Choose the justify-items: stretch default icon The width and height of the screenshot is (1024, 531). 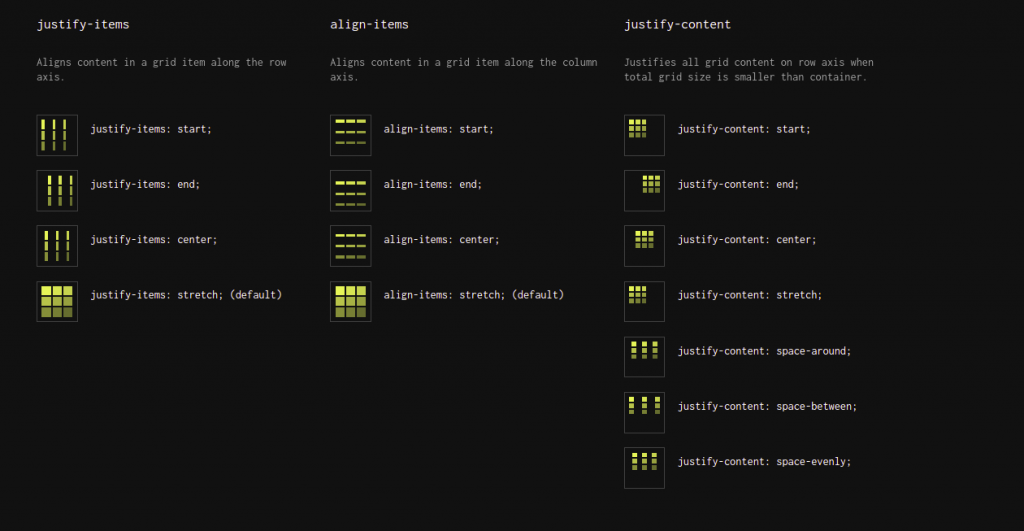point(57,301)
